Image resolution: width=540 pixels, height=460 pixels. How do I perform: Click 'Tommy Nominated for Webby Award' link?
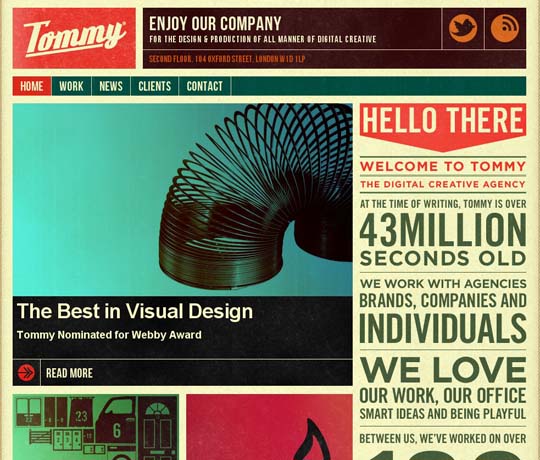109,335
